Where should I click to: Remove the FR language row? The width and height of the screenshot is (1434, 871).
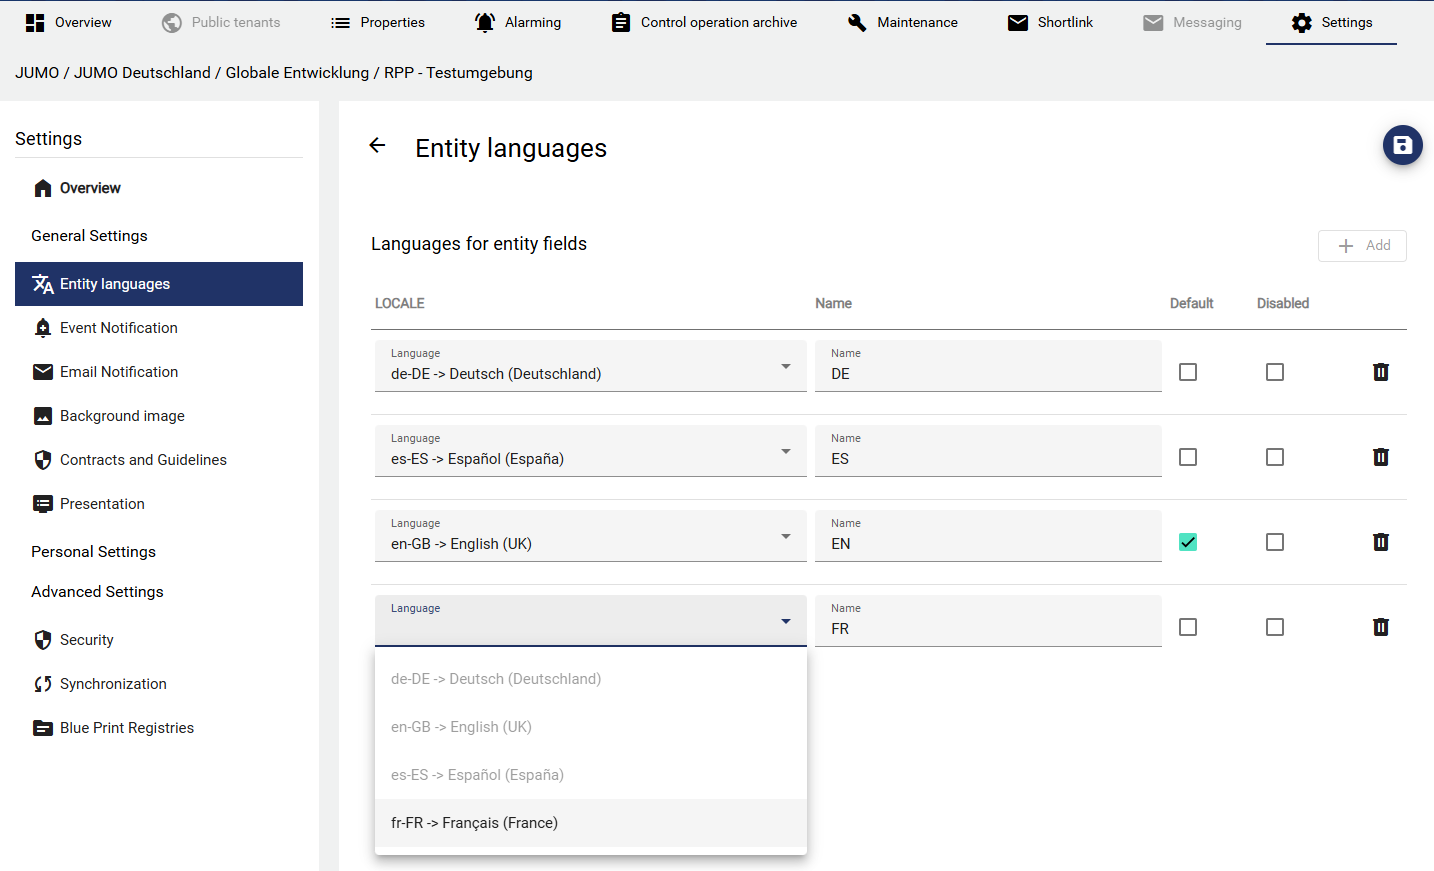[1380, 627]
